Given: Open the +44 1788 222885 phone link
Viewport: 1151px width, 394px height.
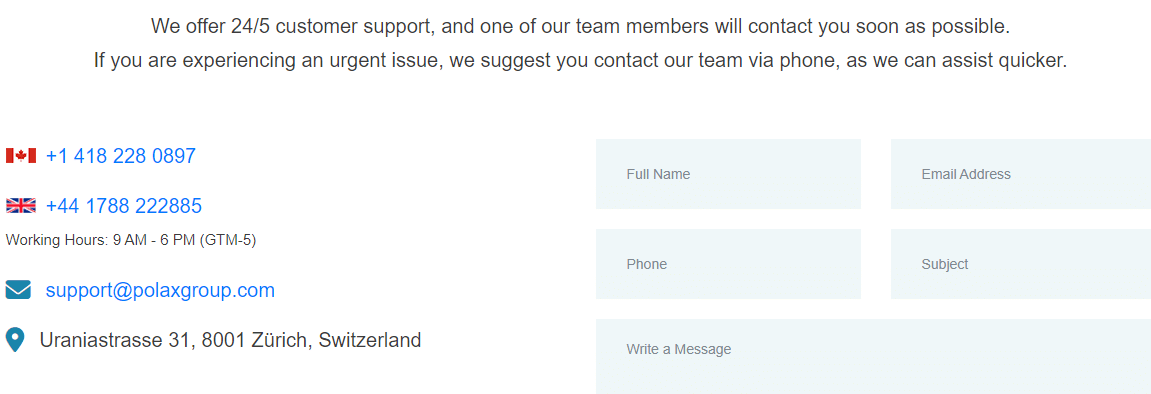Looking at the screenshot, I should point(123,205).
